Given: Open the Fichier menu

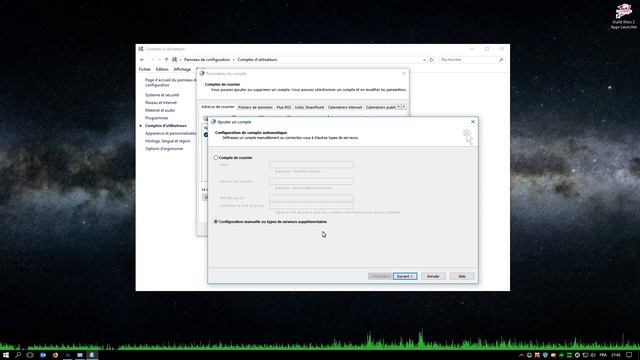Looking at the screenshot, I should pyautogui.click(x=144, y=69).
